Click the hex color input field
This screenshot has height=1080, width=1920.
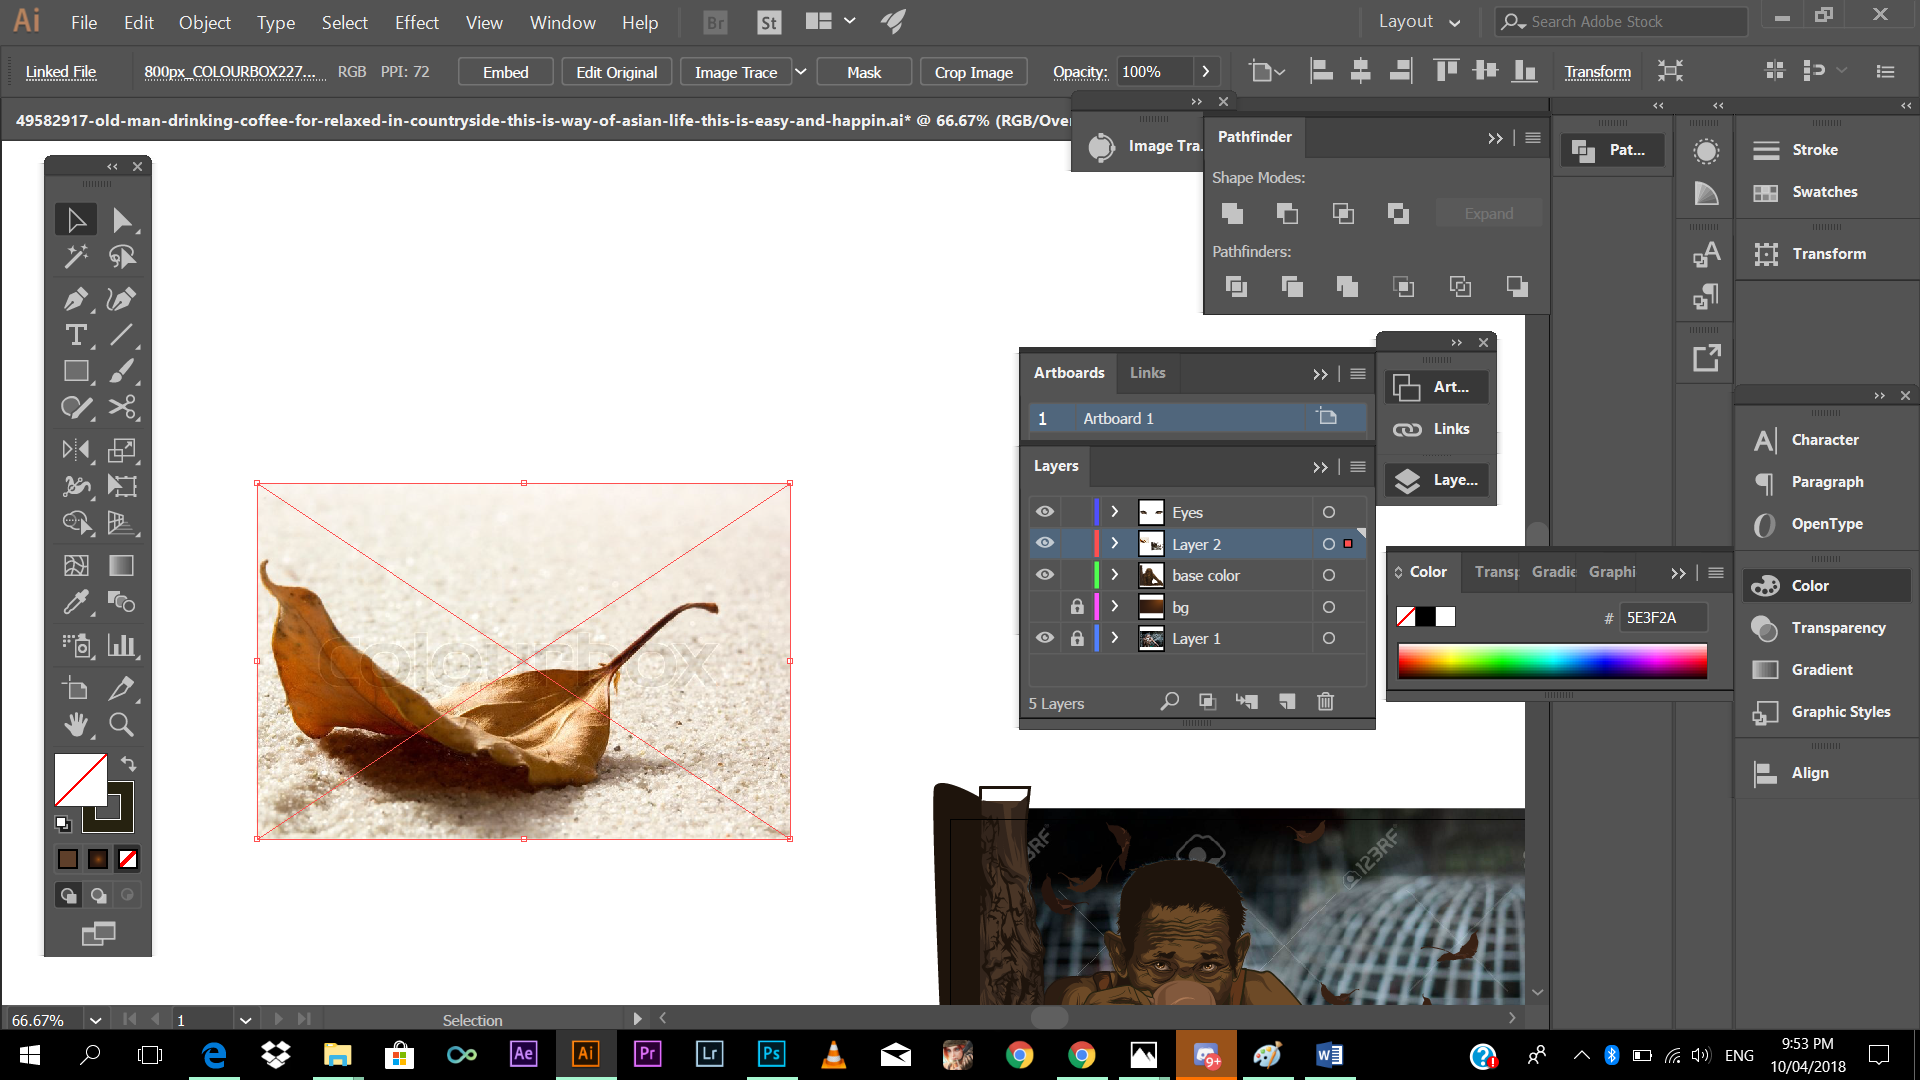coord(1663,618)
